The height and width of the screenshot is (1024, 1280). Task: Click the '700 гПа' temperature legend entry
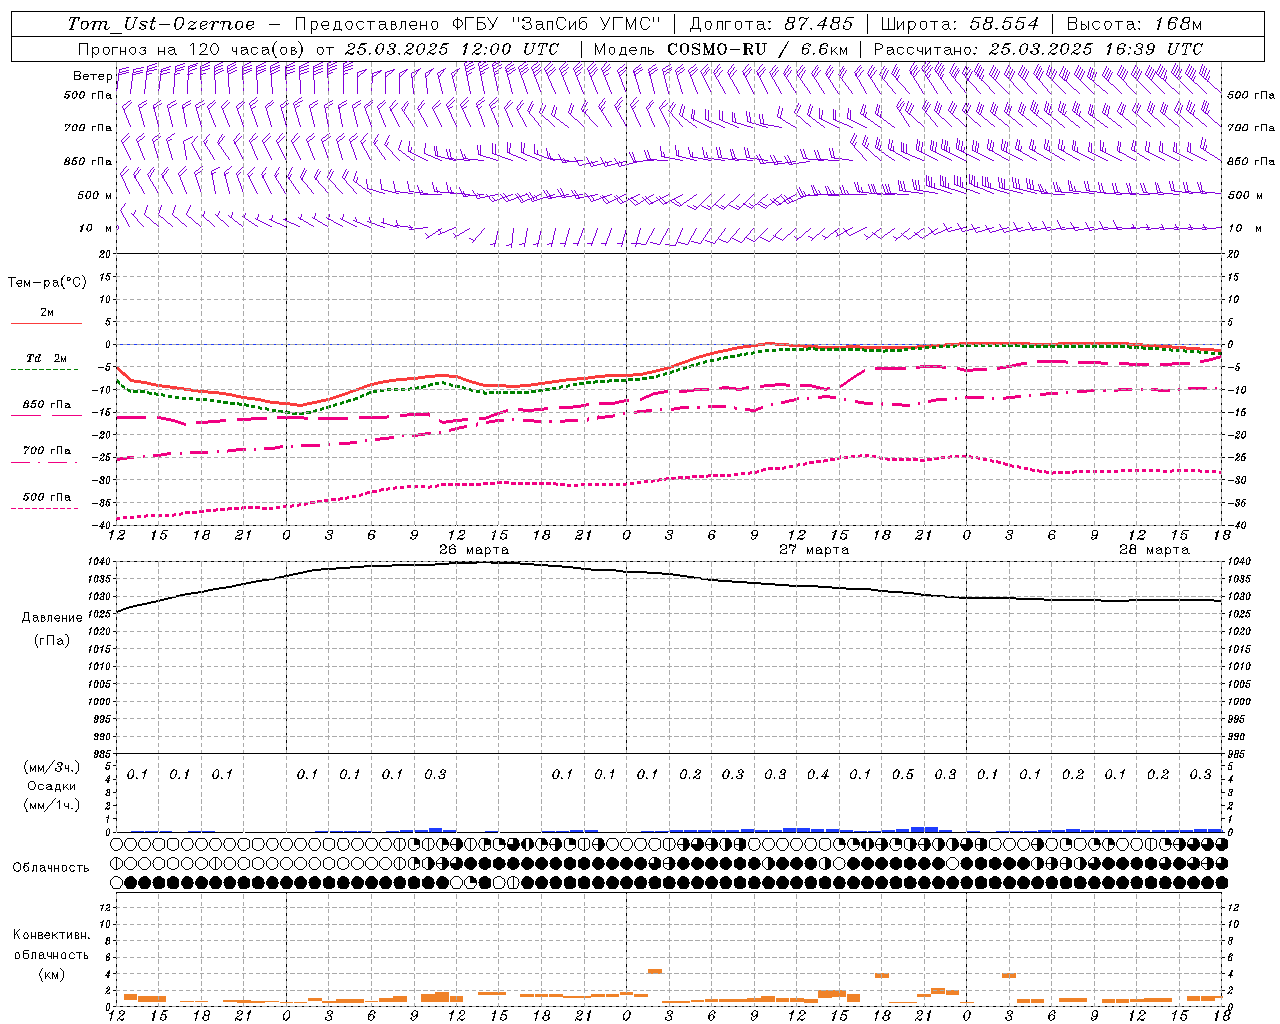point(46,451)
